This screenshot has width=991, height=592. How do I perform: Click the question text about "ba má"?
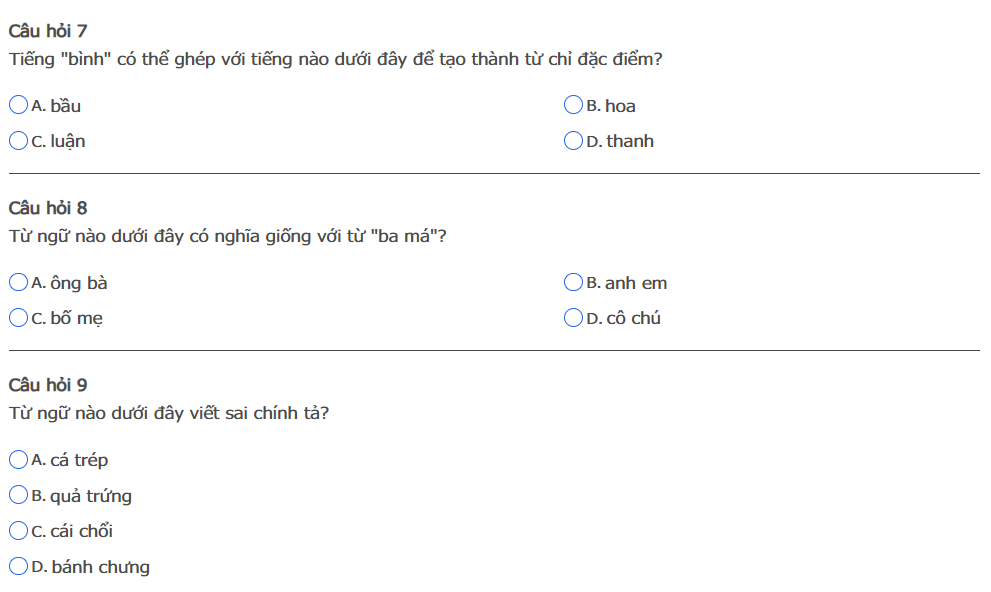(x=227, y=237)
